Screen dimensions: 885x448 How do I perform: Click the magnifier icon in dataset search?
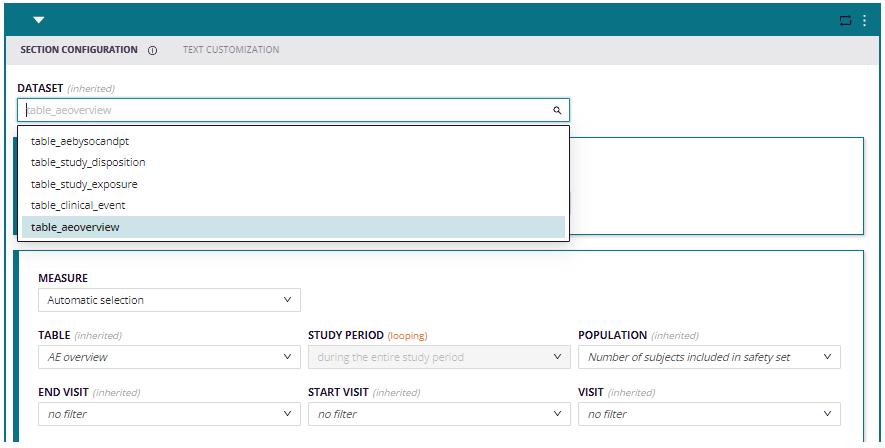pos(557,111)
